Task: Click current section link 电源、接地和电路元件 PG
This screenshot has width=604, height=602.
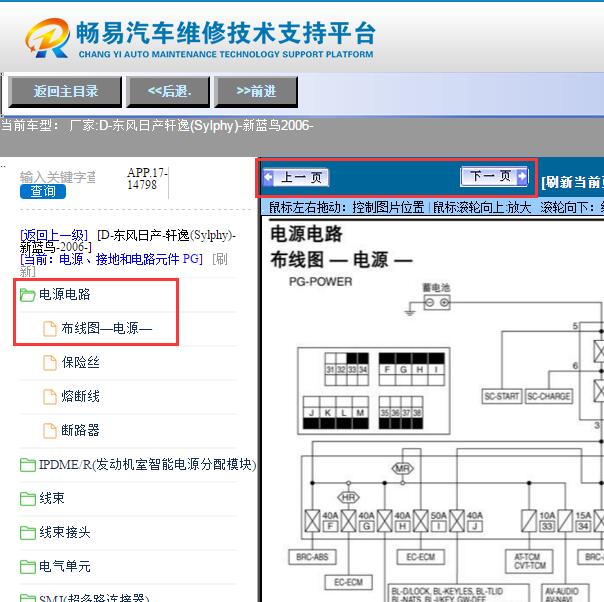Action: coord(111,259)
